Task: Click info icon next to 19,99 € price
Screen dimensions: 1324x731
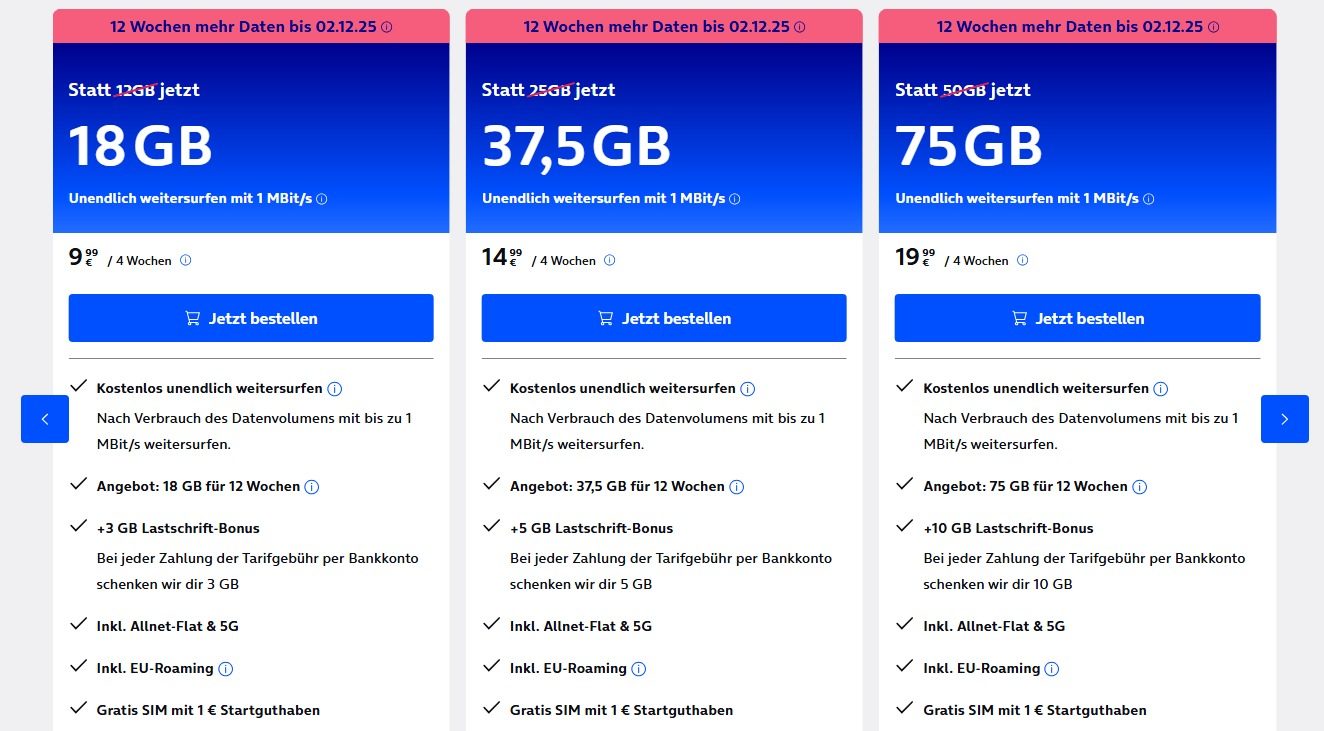Action: click(x=1022, y=261)
